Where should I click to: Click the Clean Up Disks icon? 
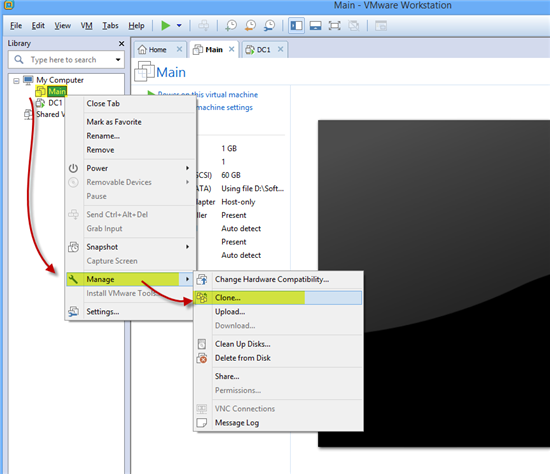click(x=202, y=344)
